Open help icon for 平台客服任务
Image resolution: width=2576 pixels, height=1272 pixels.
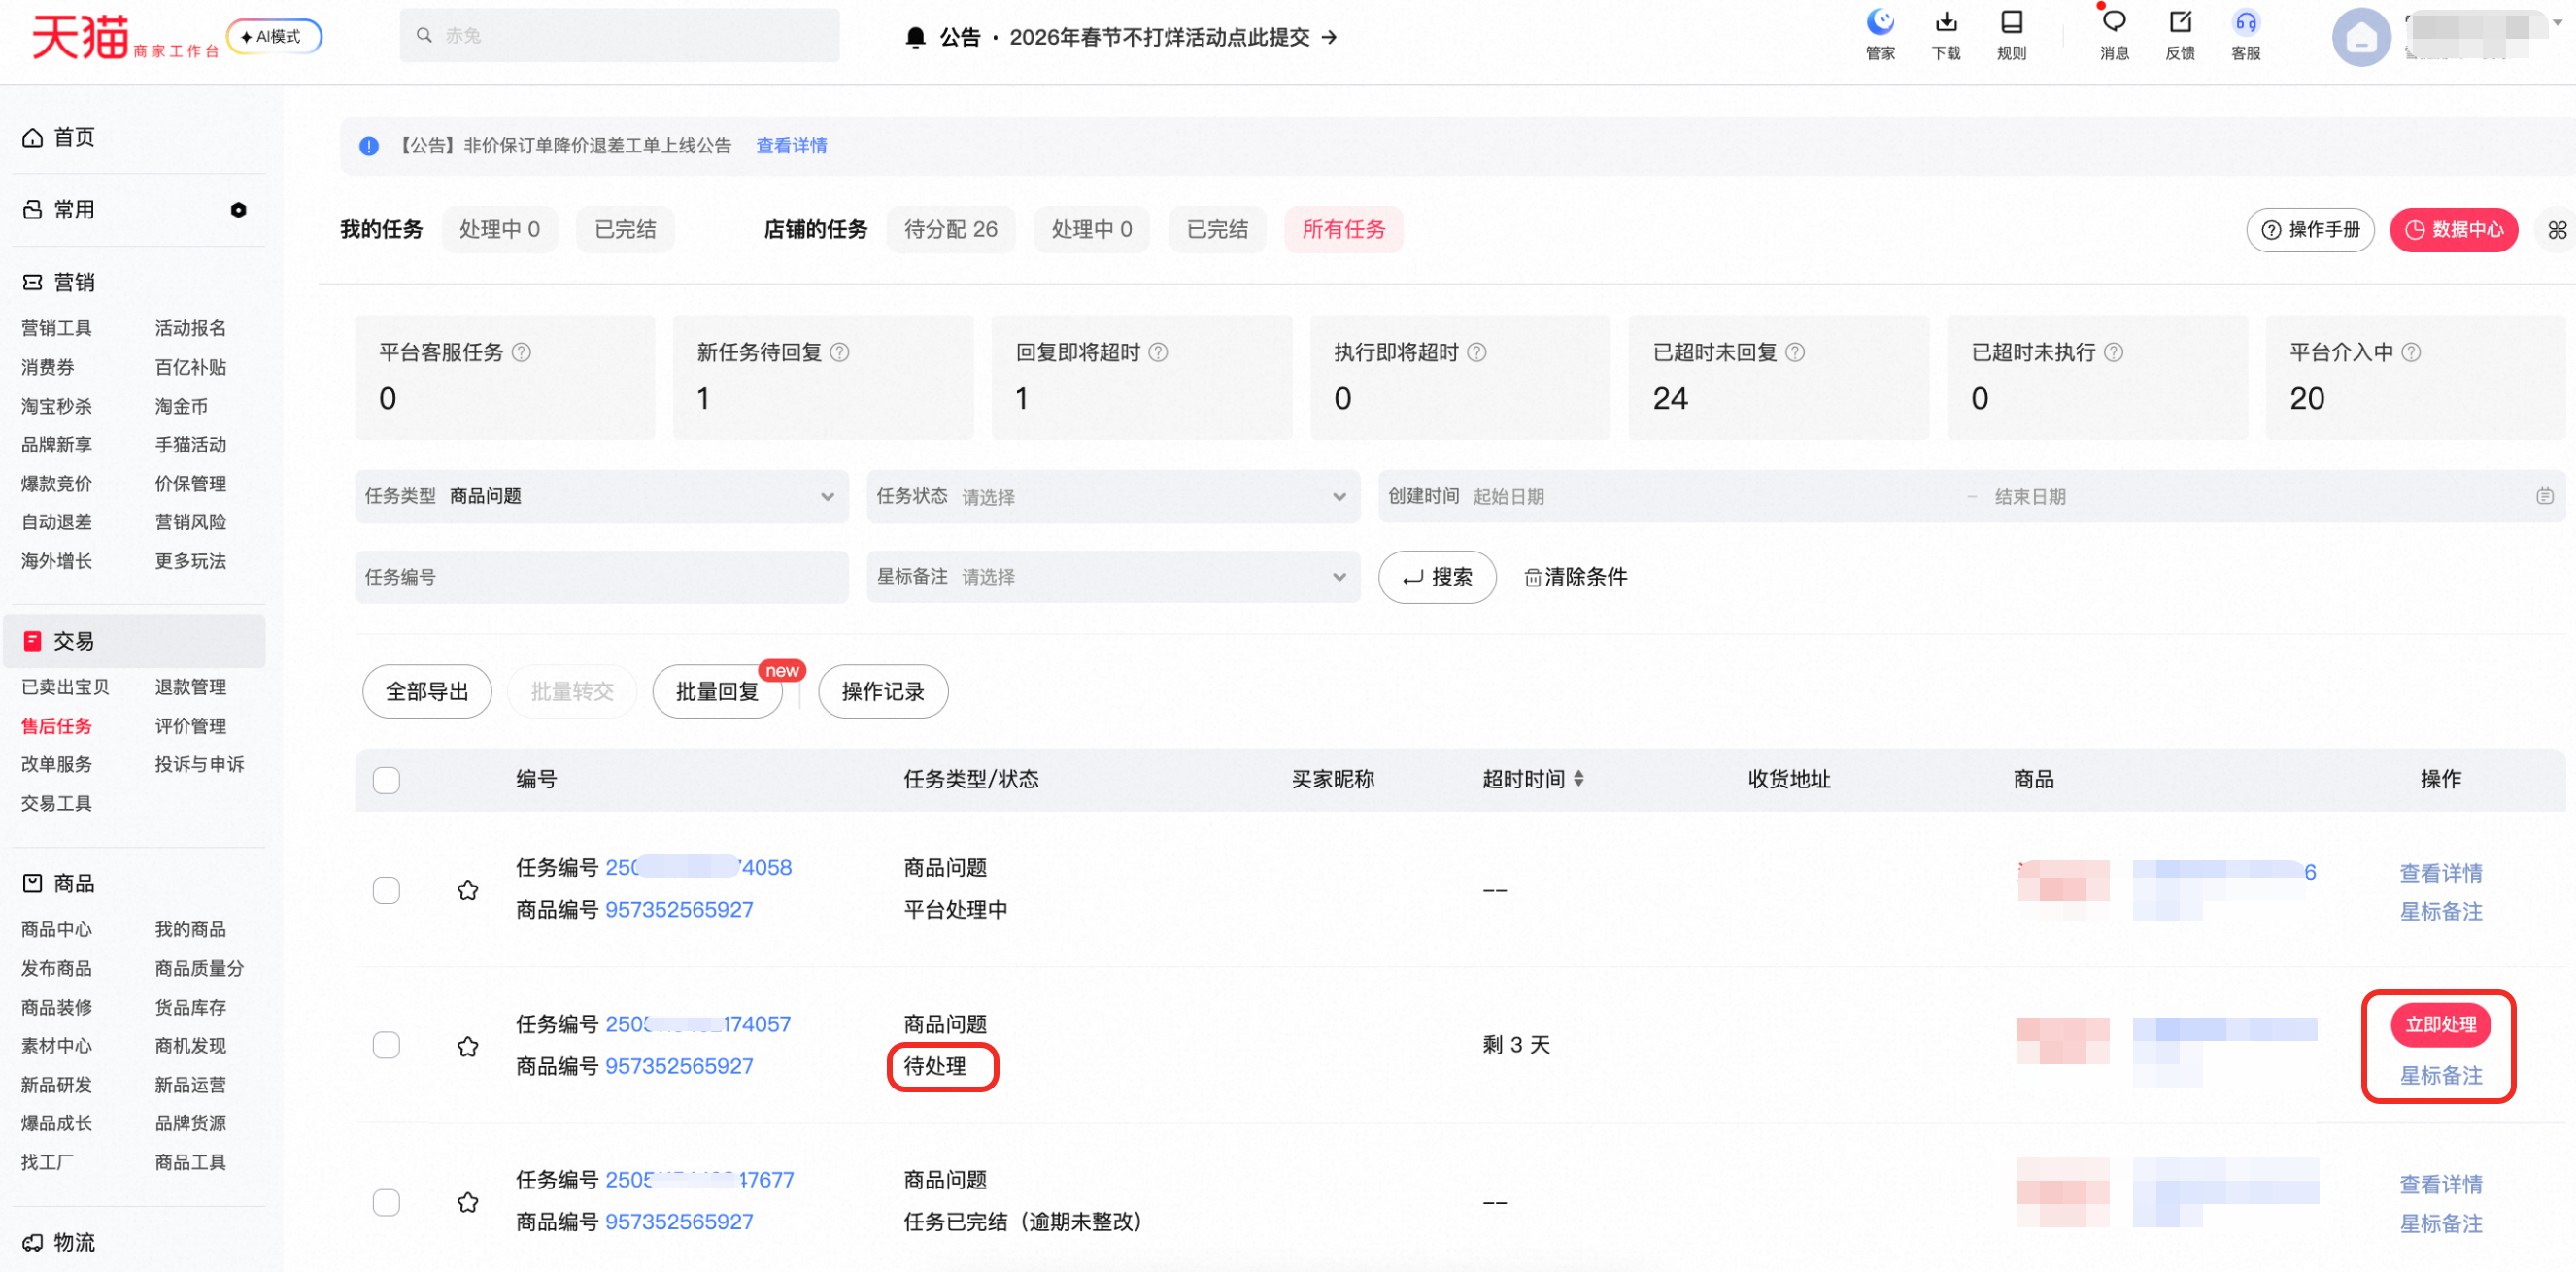(x=522, y=352)
